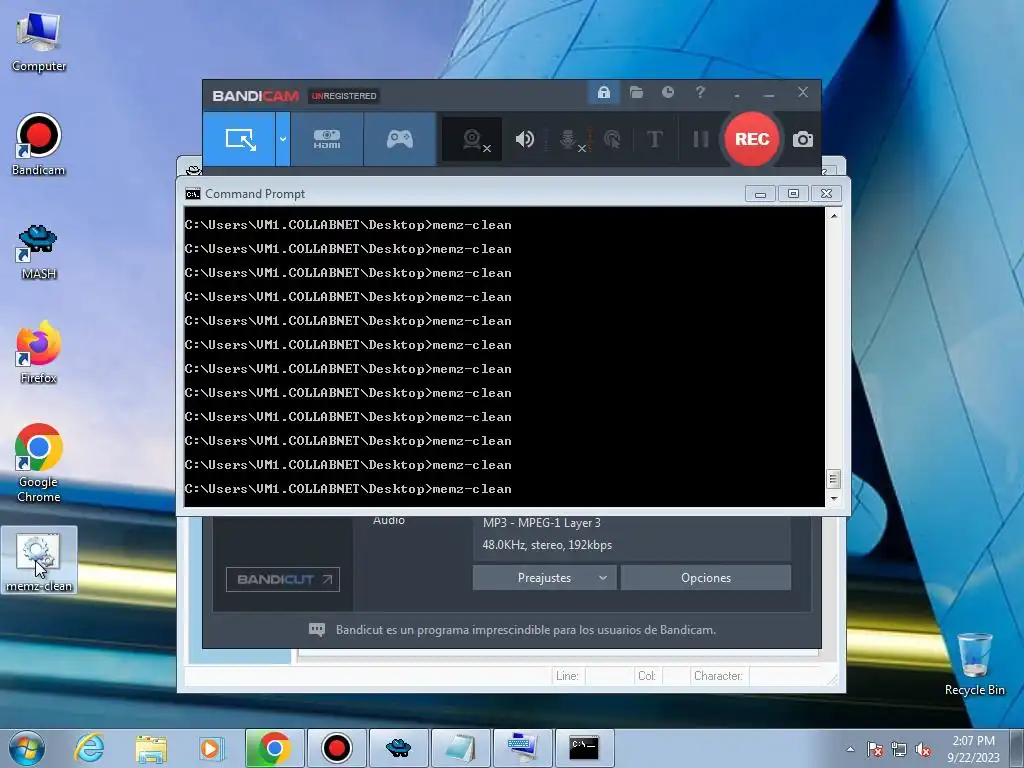Open the Windows Start menu
Viewport: 1024px width, 768px height.
click(26, 748)
